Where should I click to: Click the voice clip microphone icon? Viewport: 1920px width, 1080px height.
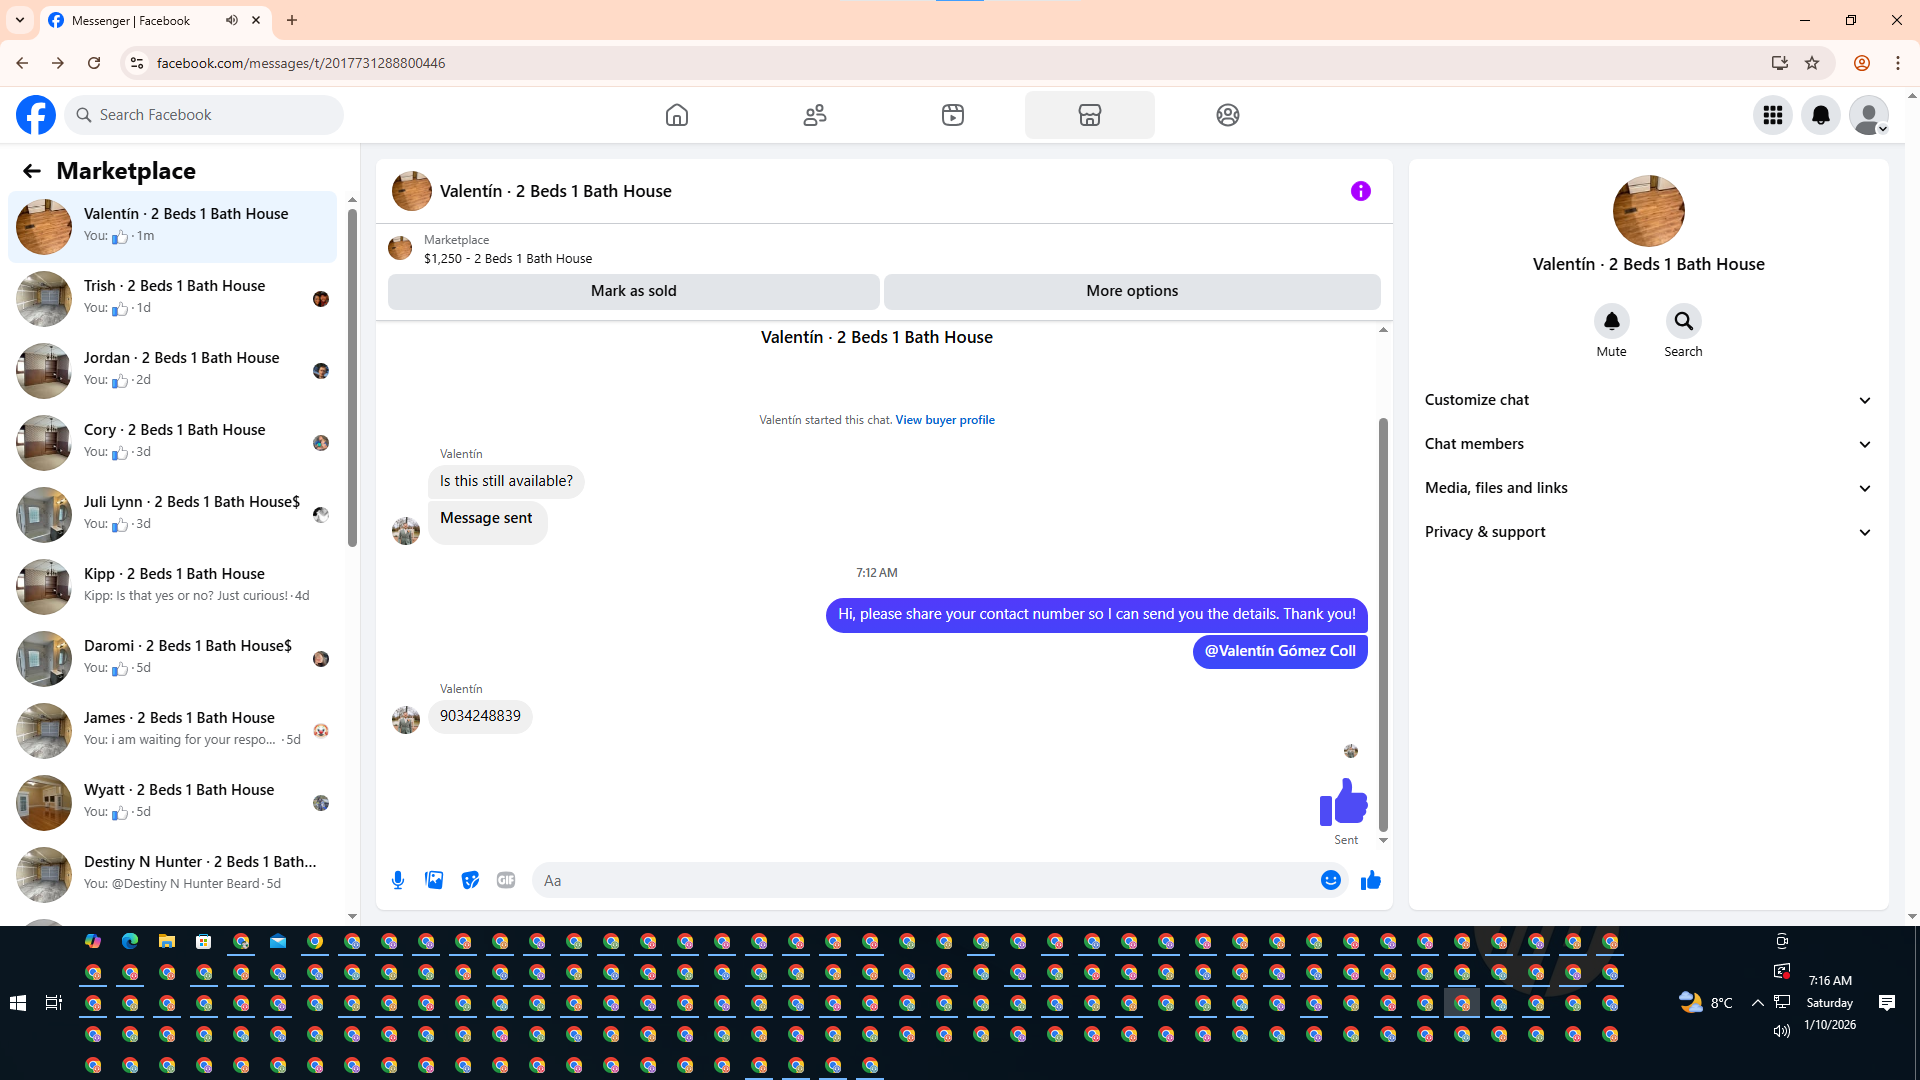click(398, 880)
